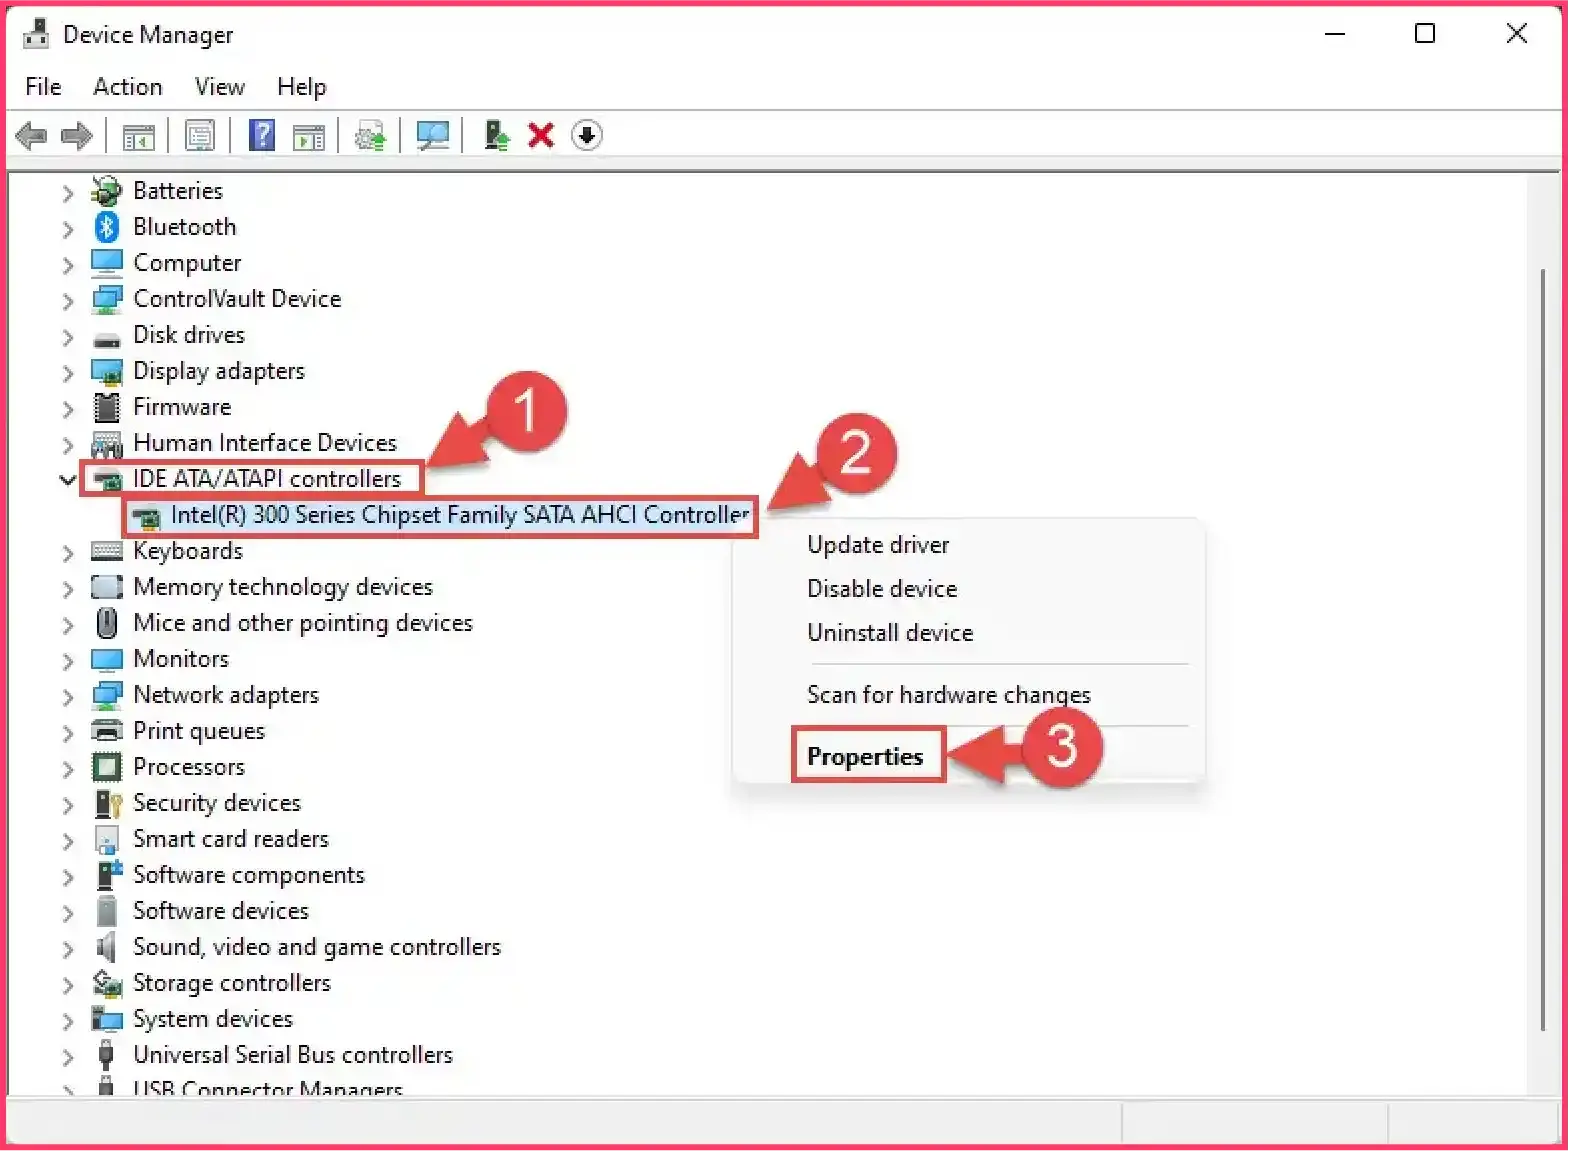Click the Back arrow toolbar icon
Viewport: 1569px width, 1151px height.
[32, 135]
